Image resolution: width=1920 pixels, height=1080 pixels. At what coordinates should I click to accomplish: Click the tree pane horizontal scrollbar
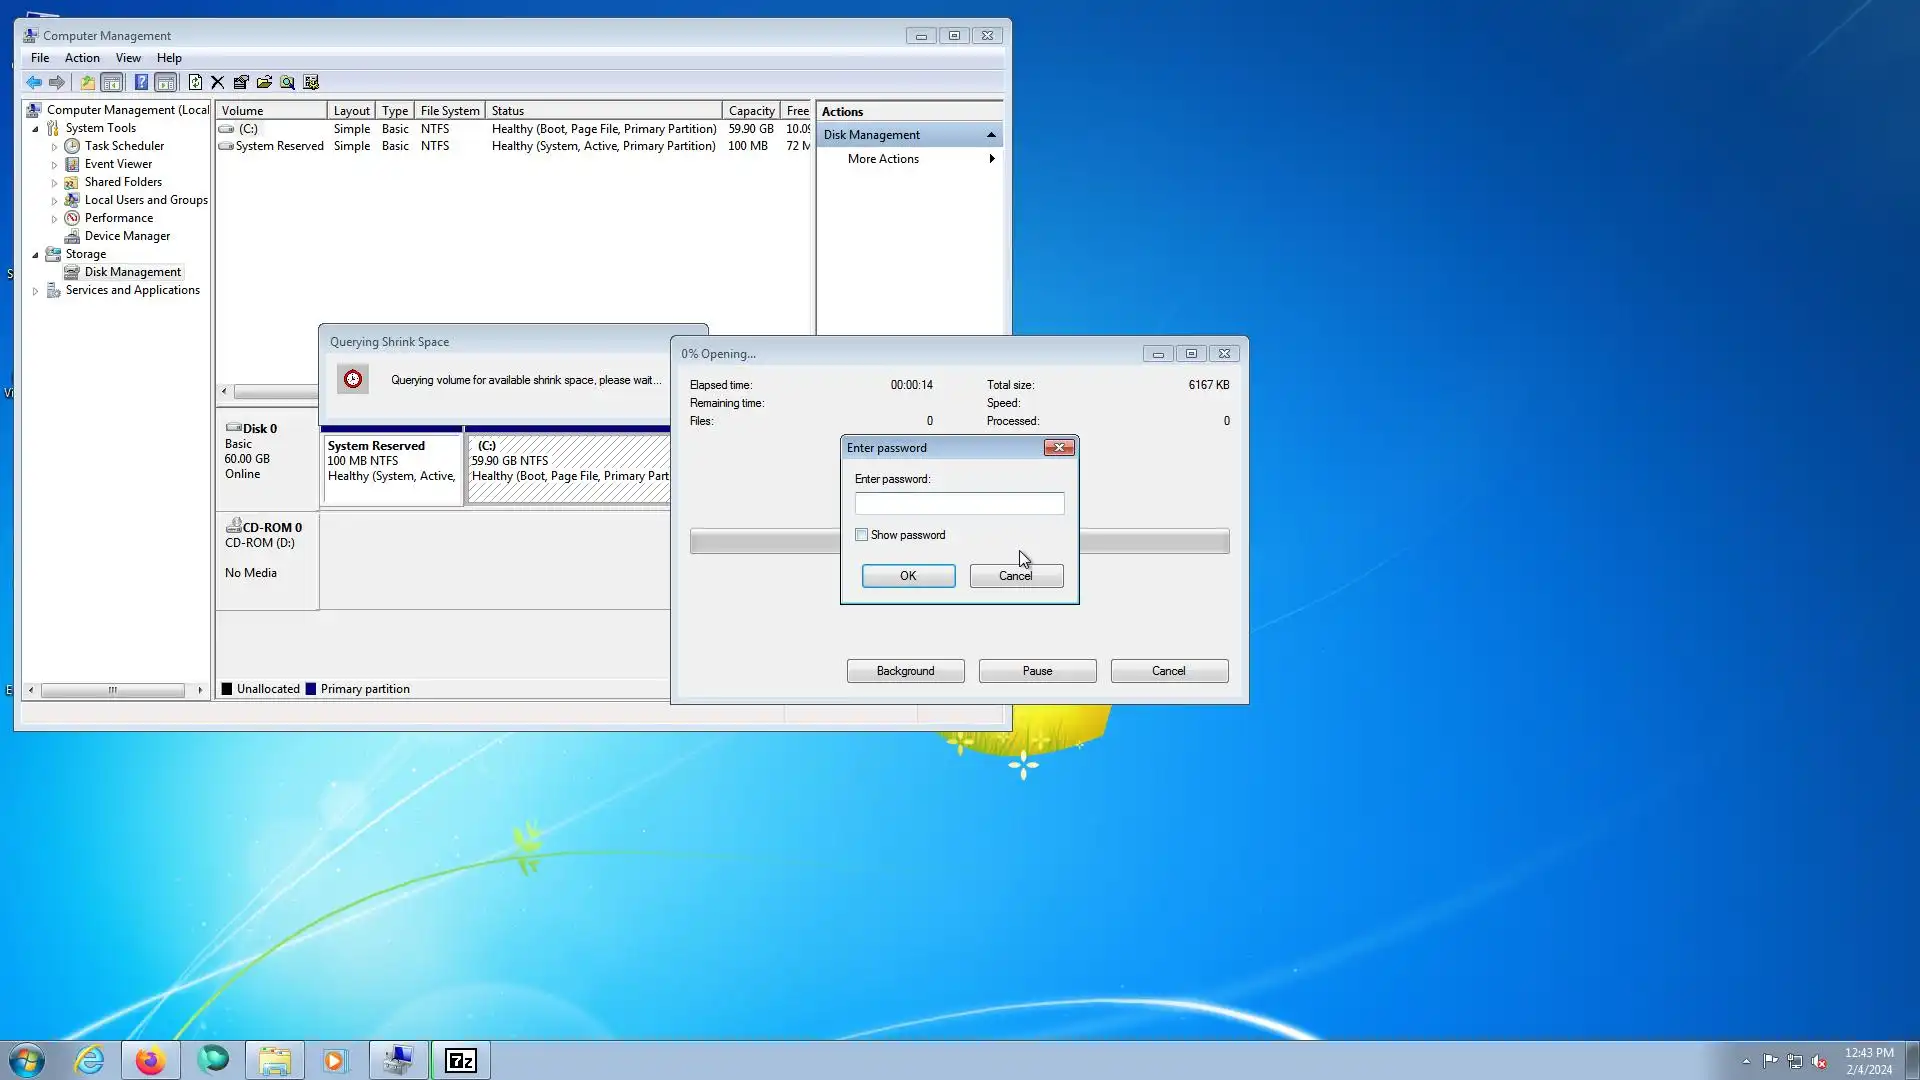tap(112, 690)
